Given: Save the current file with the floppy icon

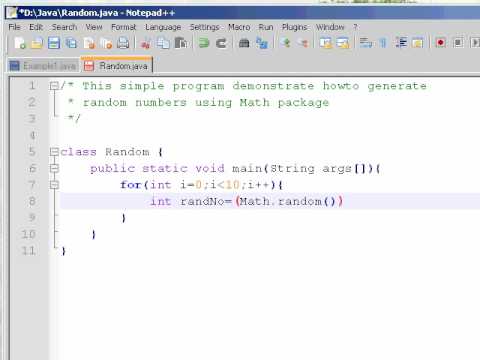Looking at the screenshot, I should click(x=54, y=43).
